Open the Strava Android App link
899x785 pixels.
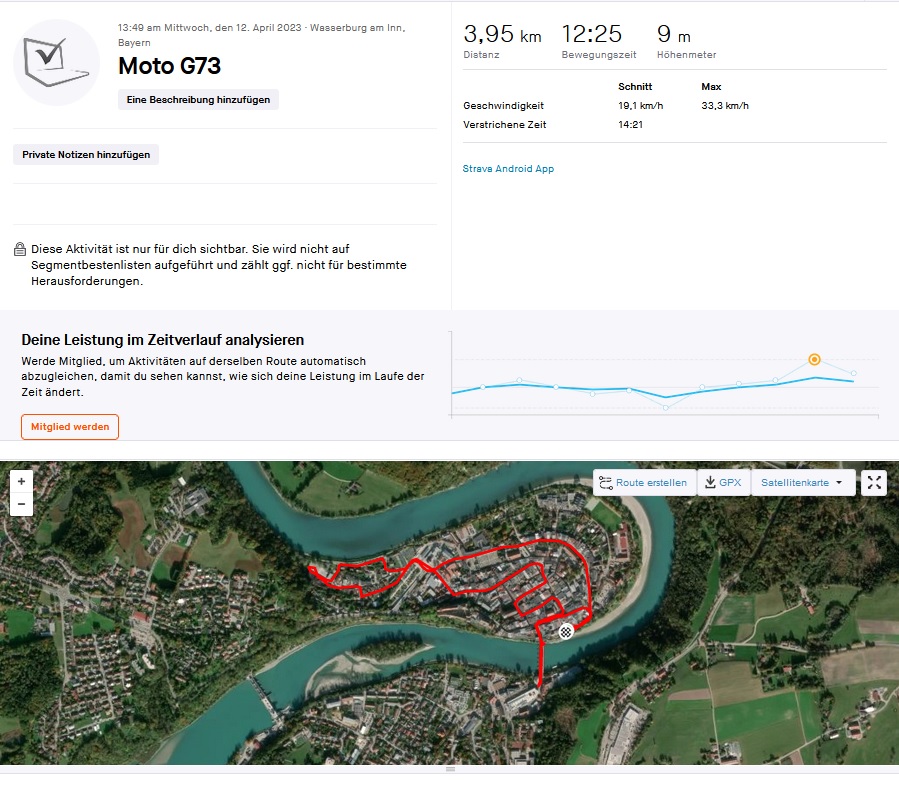pyautogui.click(x=508, y=169)
